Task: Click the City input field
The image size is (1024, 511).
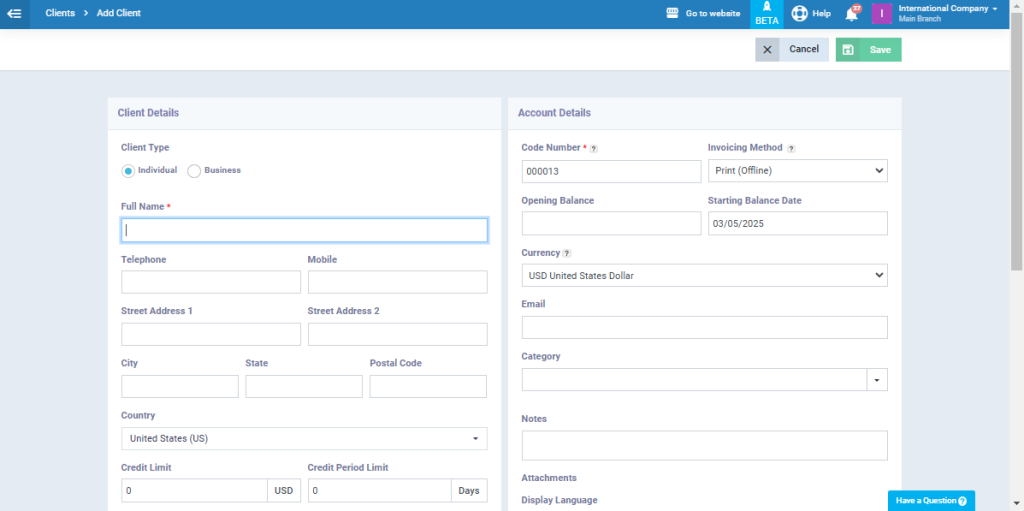Action: point(180,386)
